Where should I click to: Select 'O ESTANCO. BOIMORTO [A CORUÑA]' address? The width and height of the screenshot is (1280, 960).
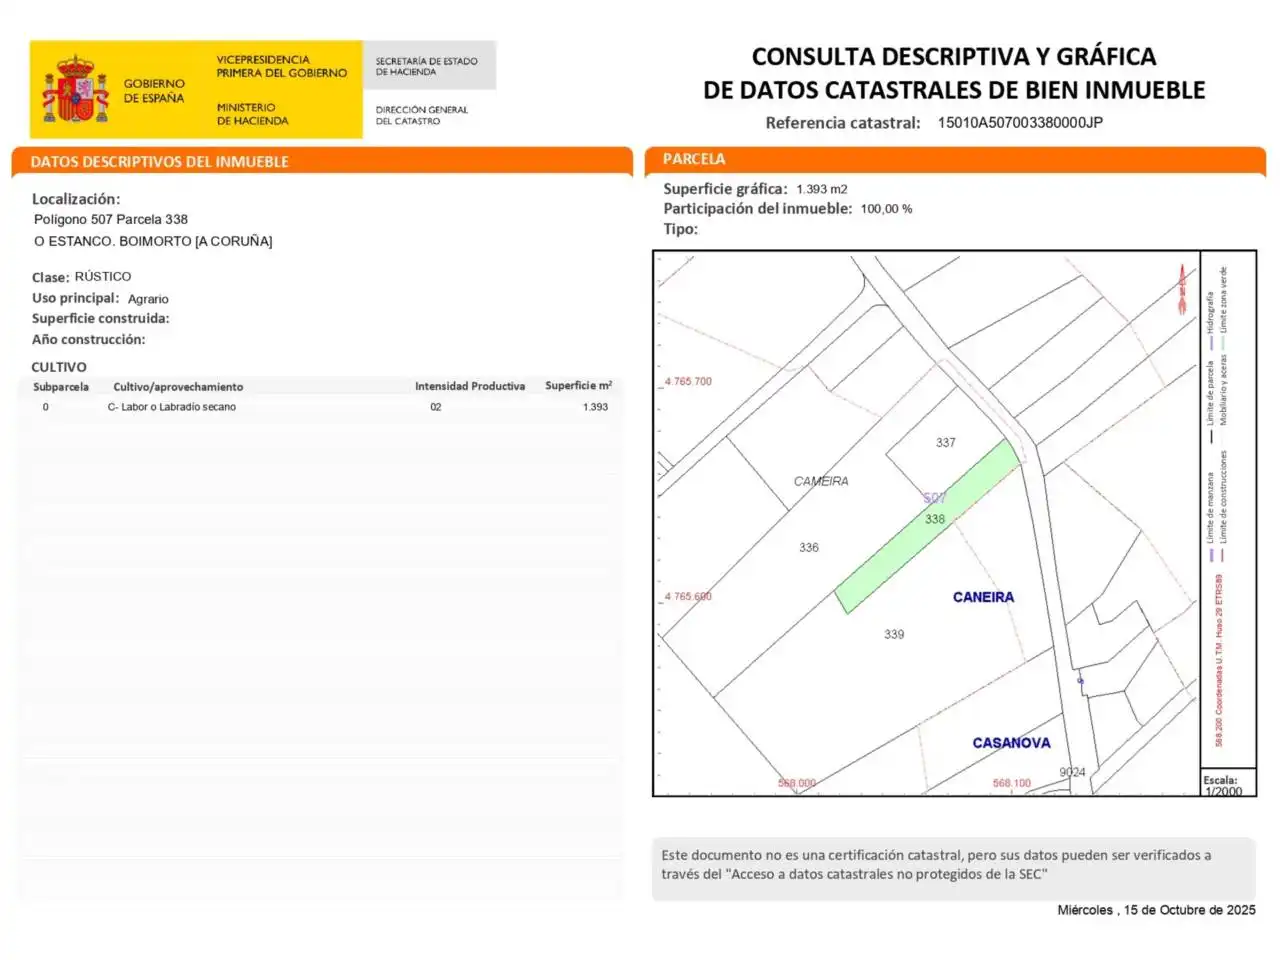(x=153, y=241)
